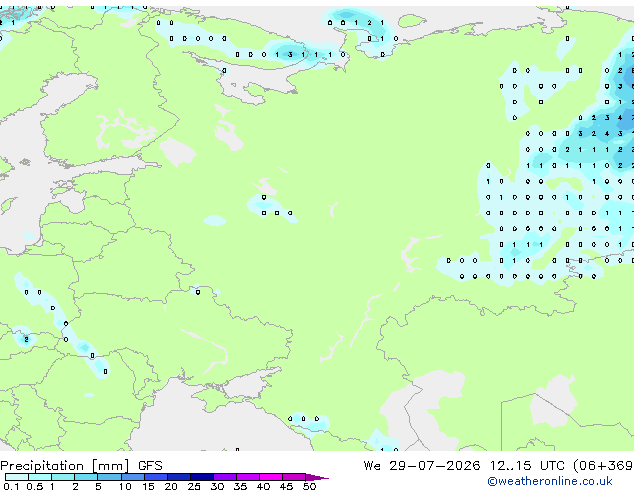Select the 5–10 mm blue legend swatch

click(110, 477)
